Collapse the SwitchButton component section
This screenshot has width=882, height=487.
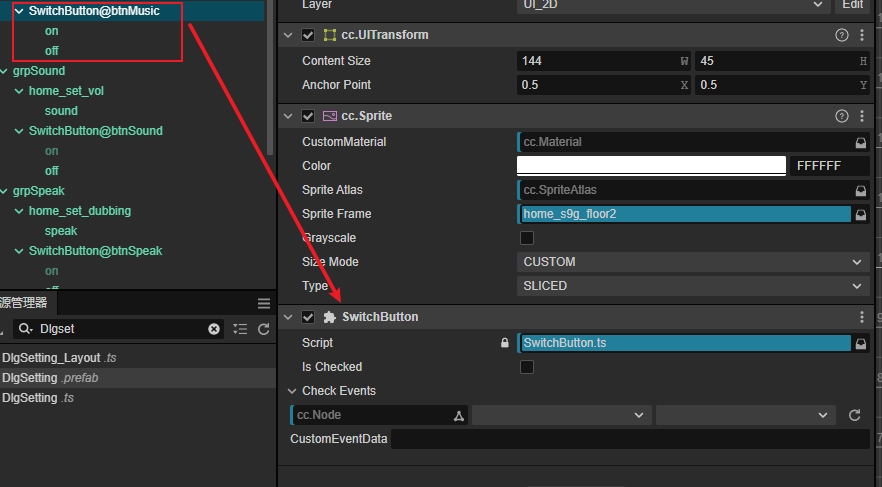[288, 318]
